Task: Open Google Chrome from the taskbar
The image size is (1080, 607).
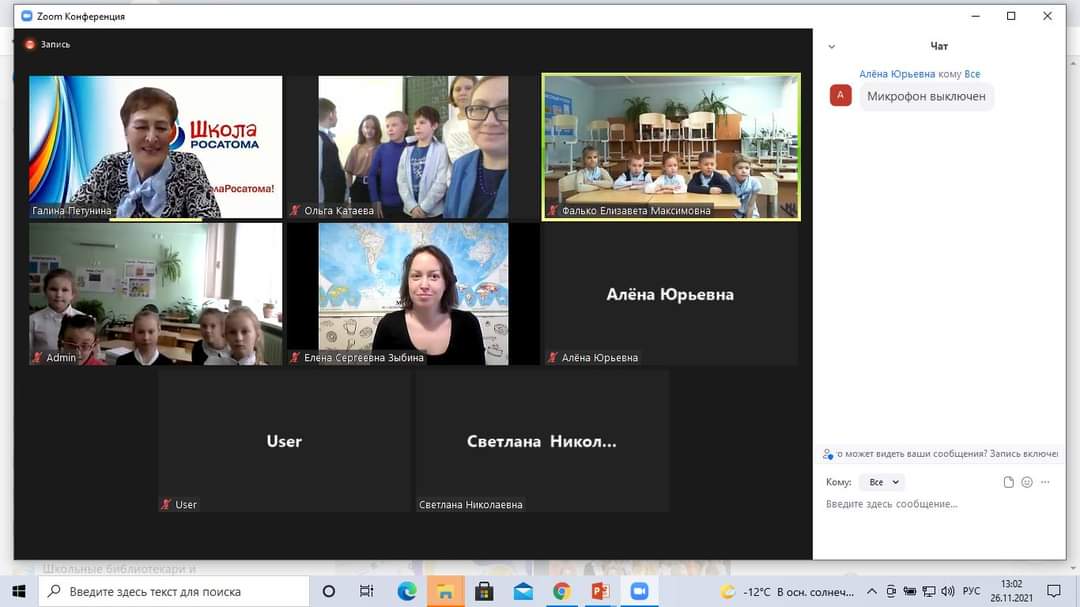Action: click(561, 591)
